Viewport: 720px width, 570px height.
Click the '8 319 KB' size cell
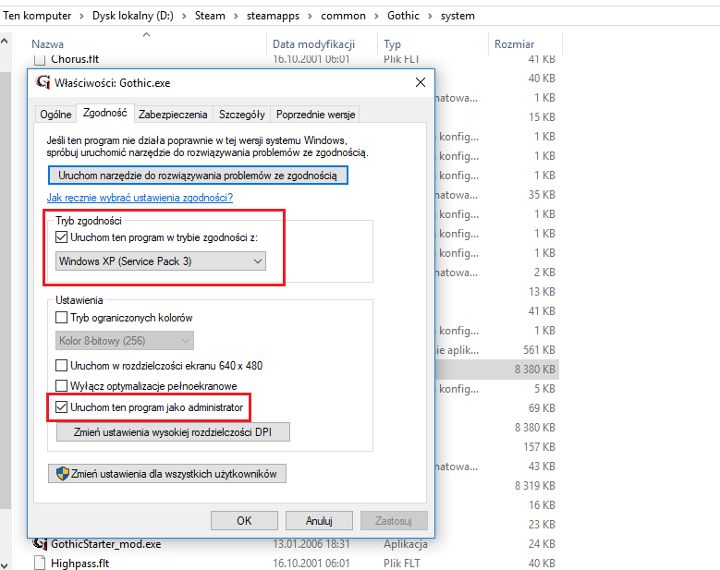(x=535, y=485)
